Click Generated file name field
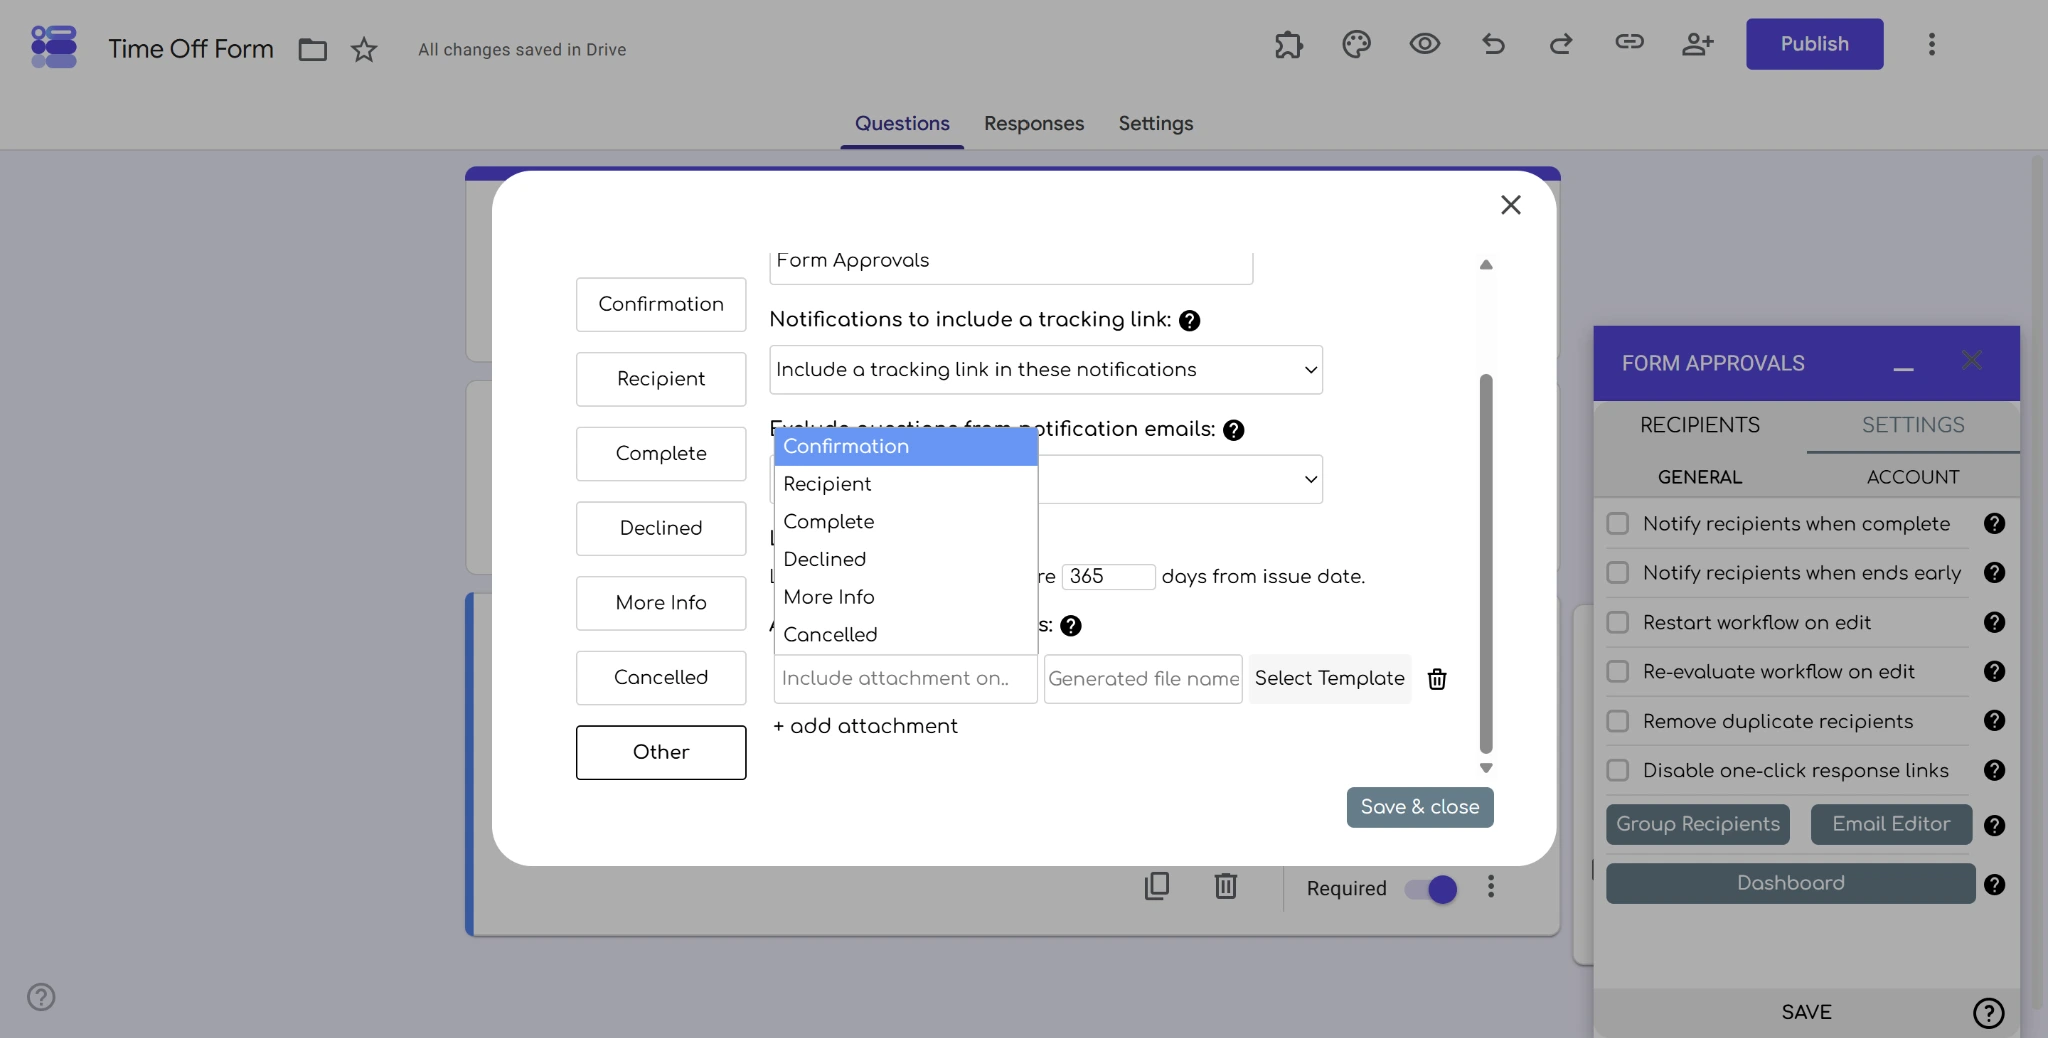2048x1038 pixels. pos(1143,679)
